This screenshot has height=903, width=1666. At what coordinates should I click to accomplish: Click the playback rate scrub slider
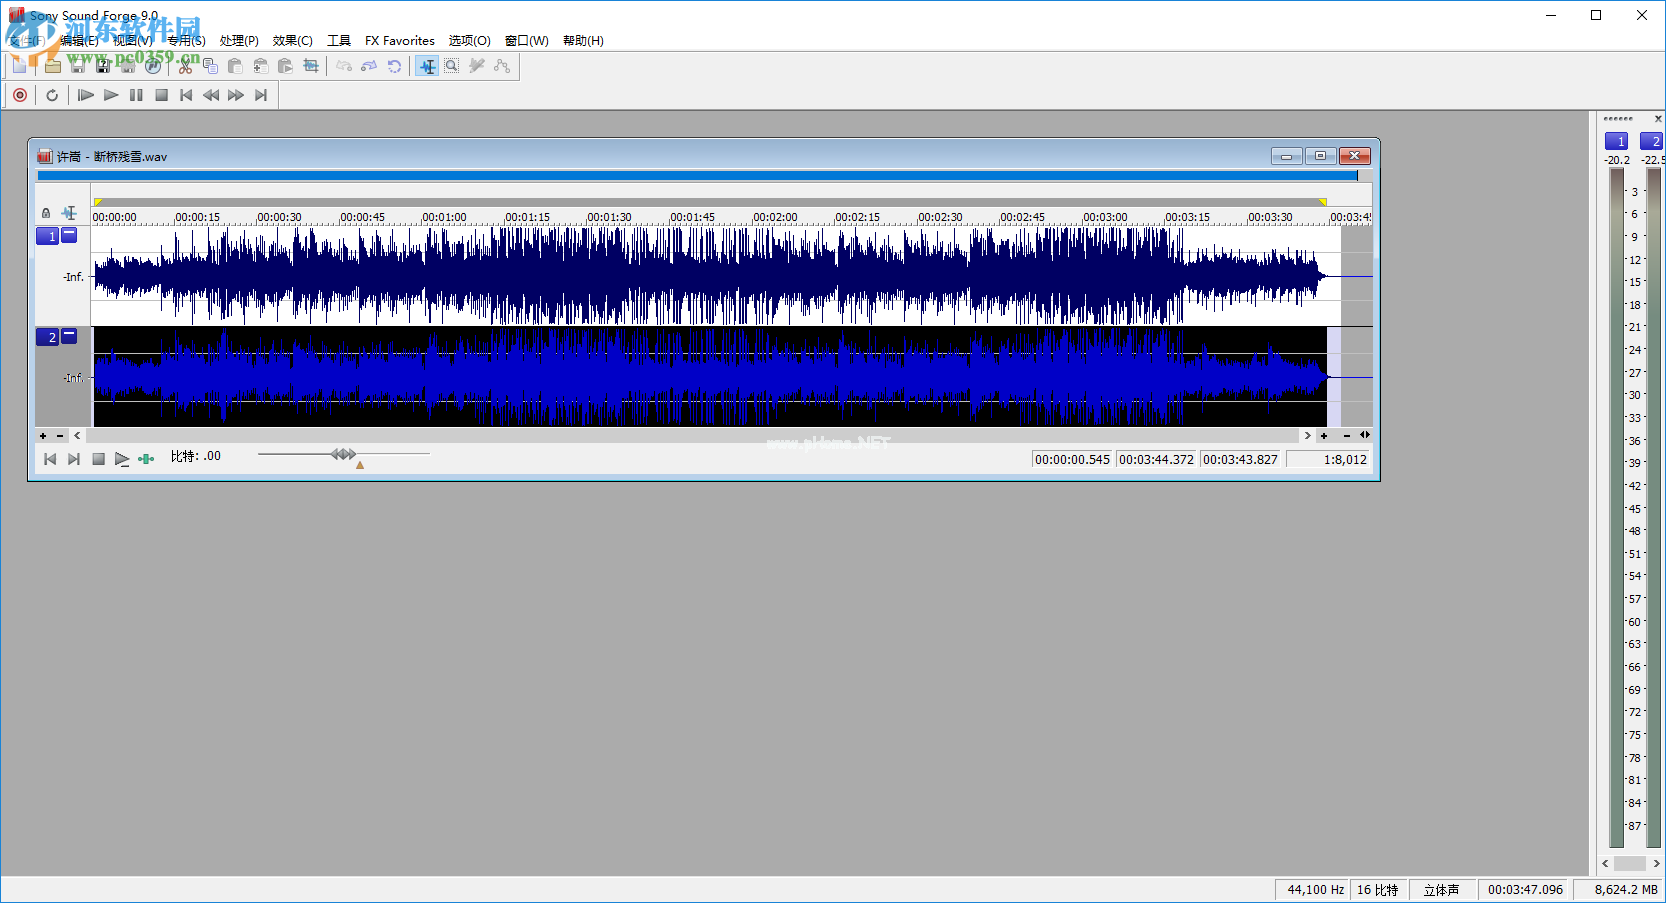(x=344, y=454)
